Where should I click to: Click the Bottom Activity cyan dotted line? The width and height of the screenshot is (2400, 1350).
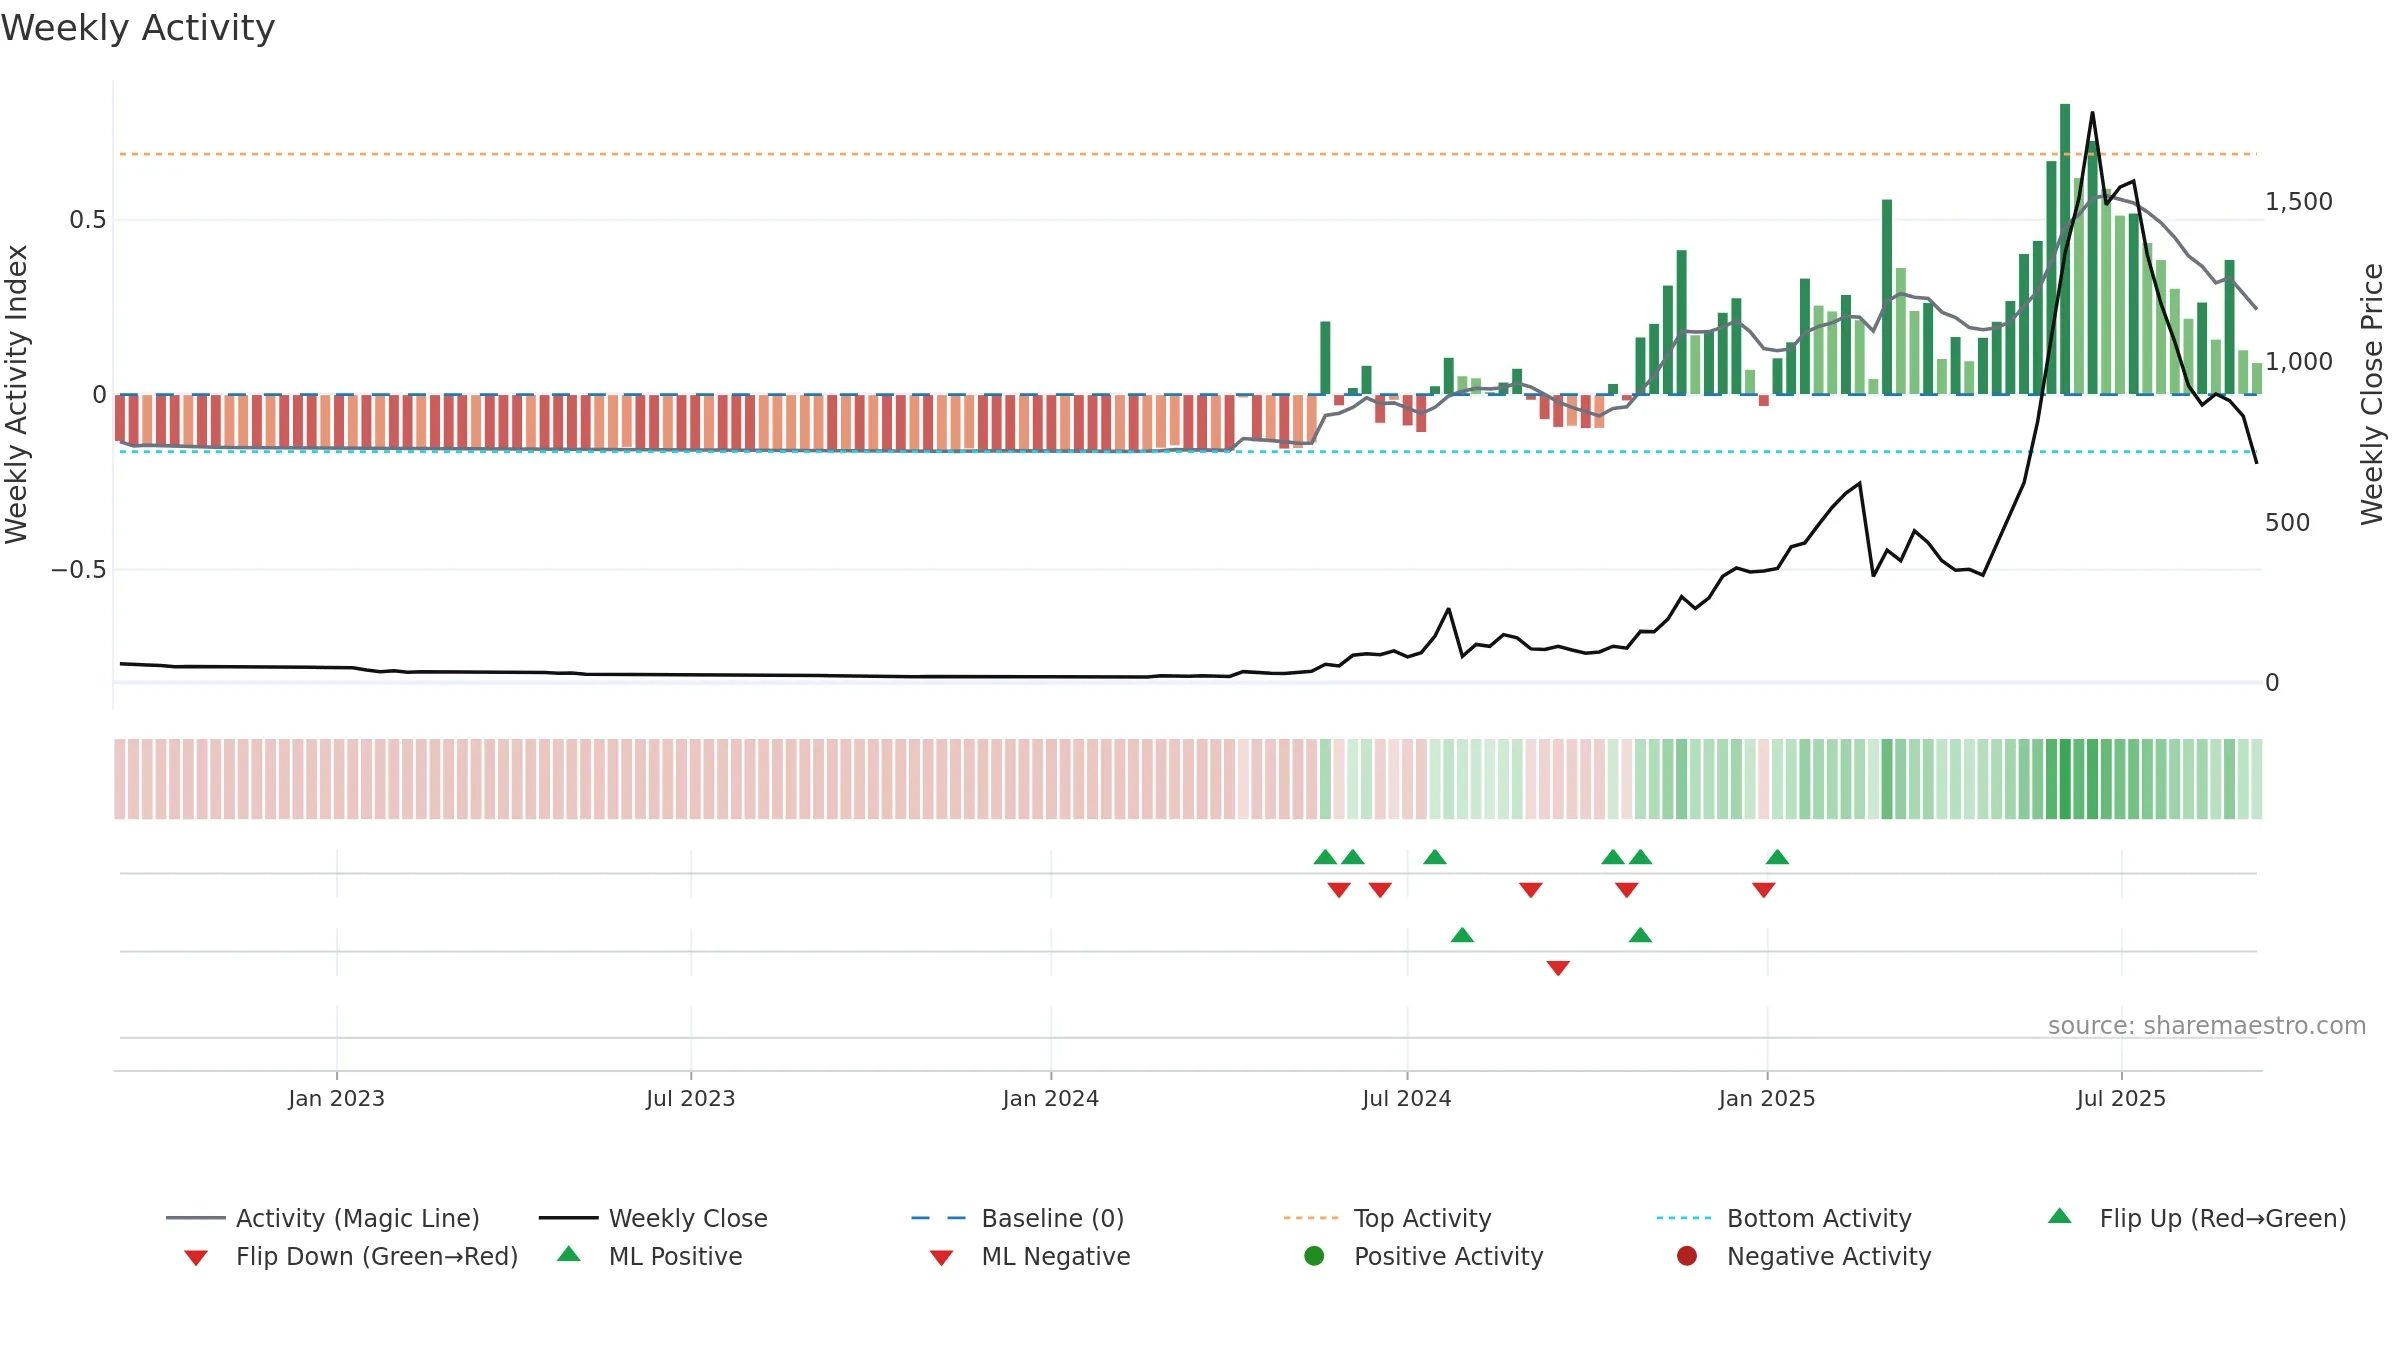tap(1188, 451)
